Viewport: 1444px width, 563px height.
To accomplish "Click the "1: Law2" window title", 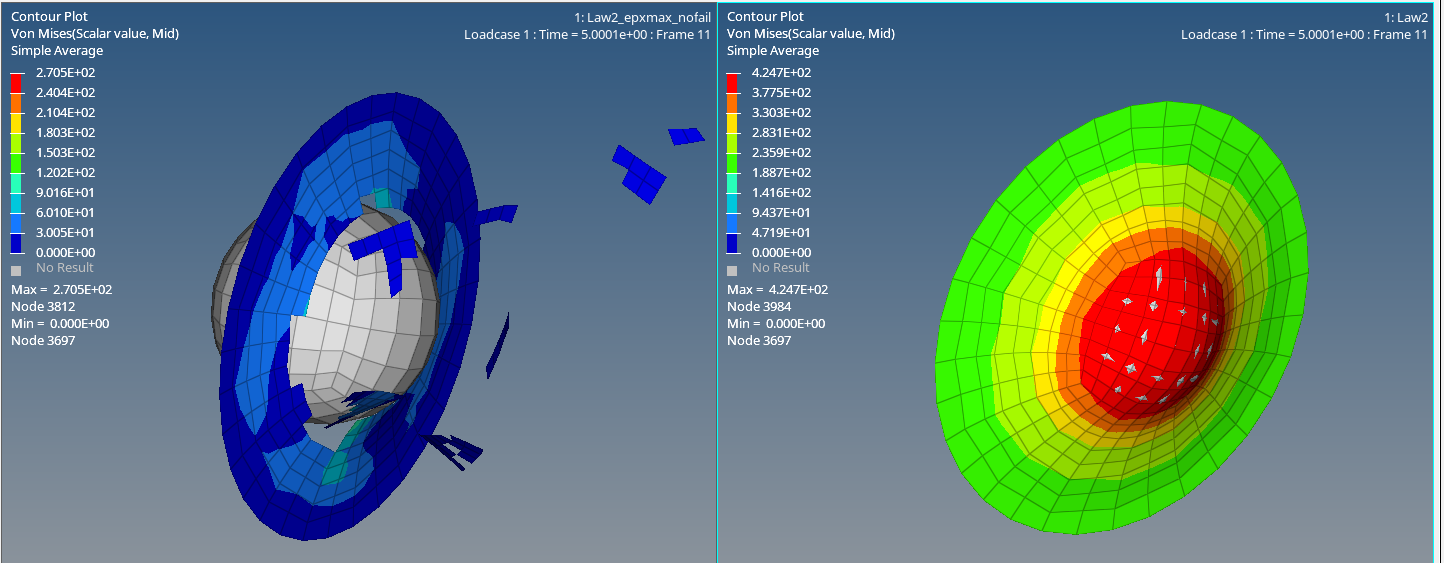I will click(x=1405, y=17).
